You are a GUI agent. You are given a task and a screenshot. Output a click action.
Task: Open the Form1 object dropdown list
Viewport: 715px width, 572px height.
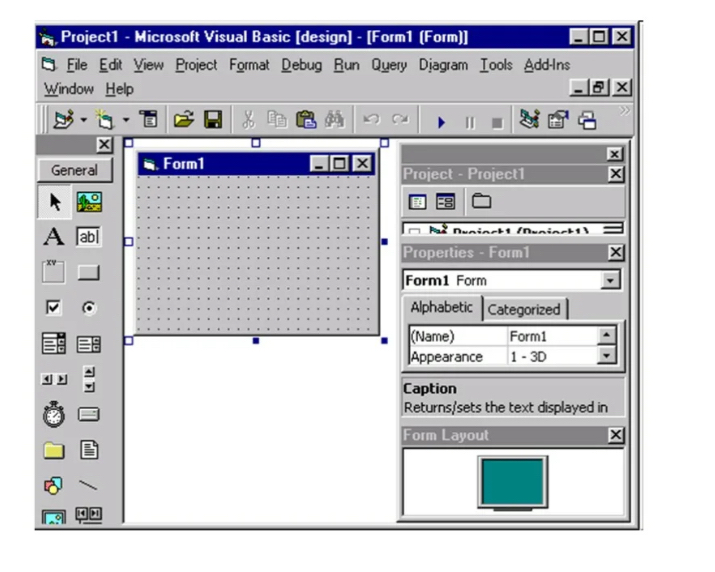(610, 281)
